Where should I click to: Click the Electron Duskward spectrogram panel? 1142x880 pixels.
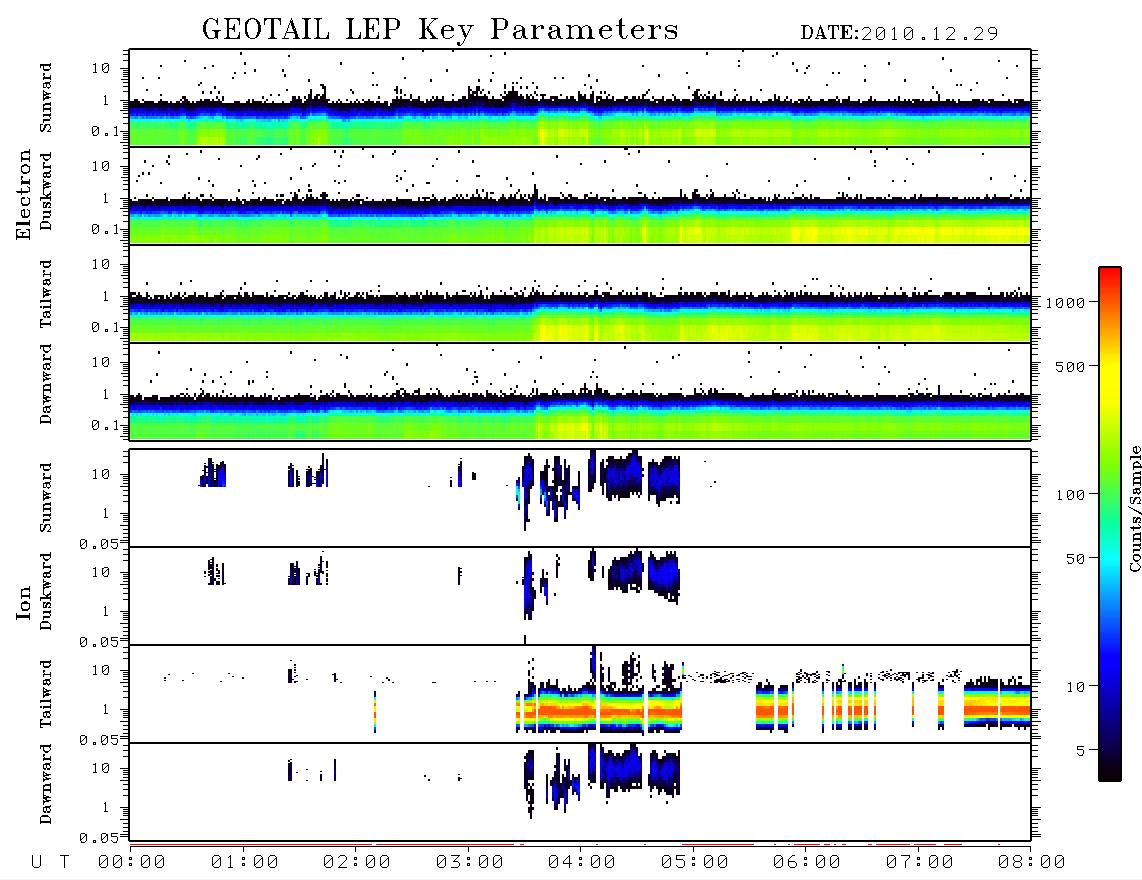point(580,195)
